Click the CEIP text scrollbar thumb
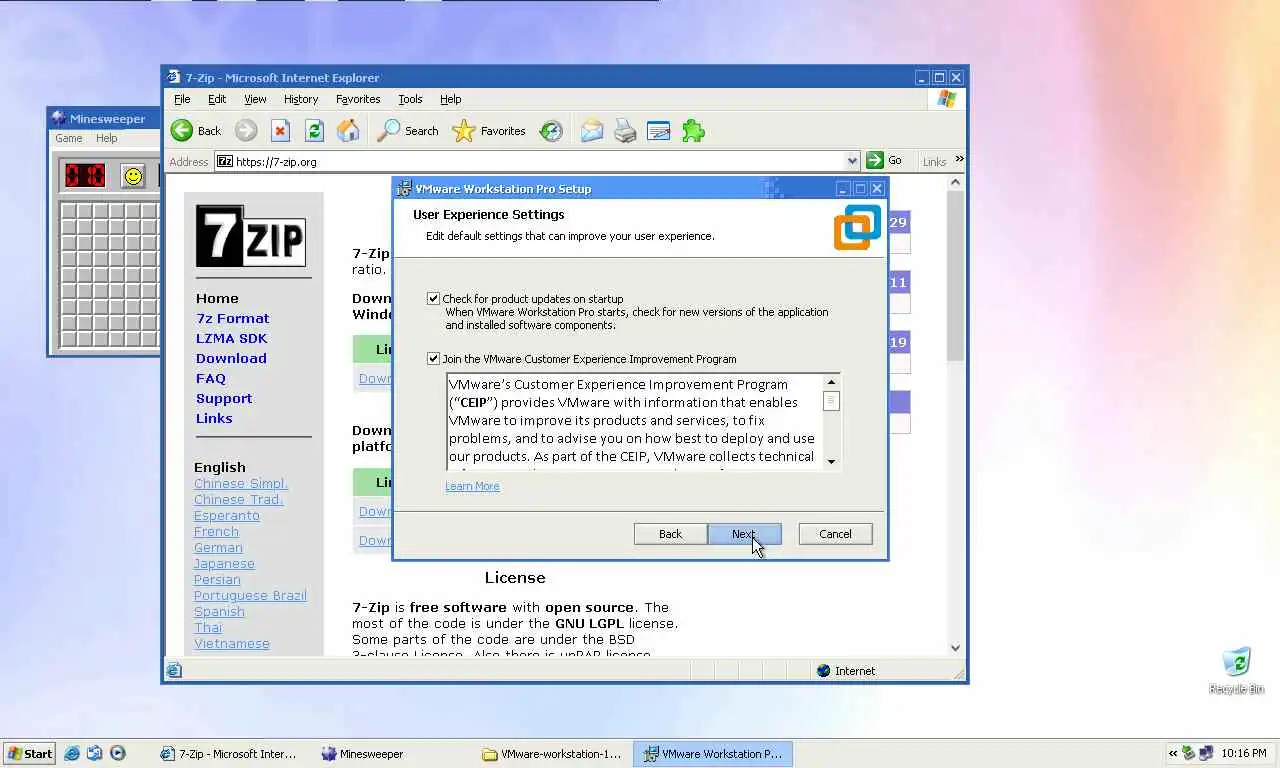1280x768 pixels. pos(831,401)
